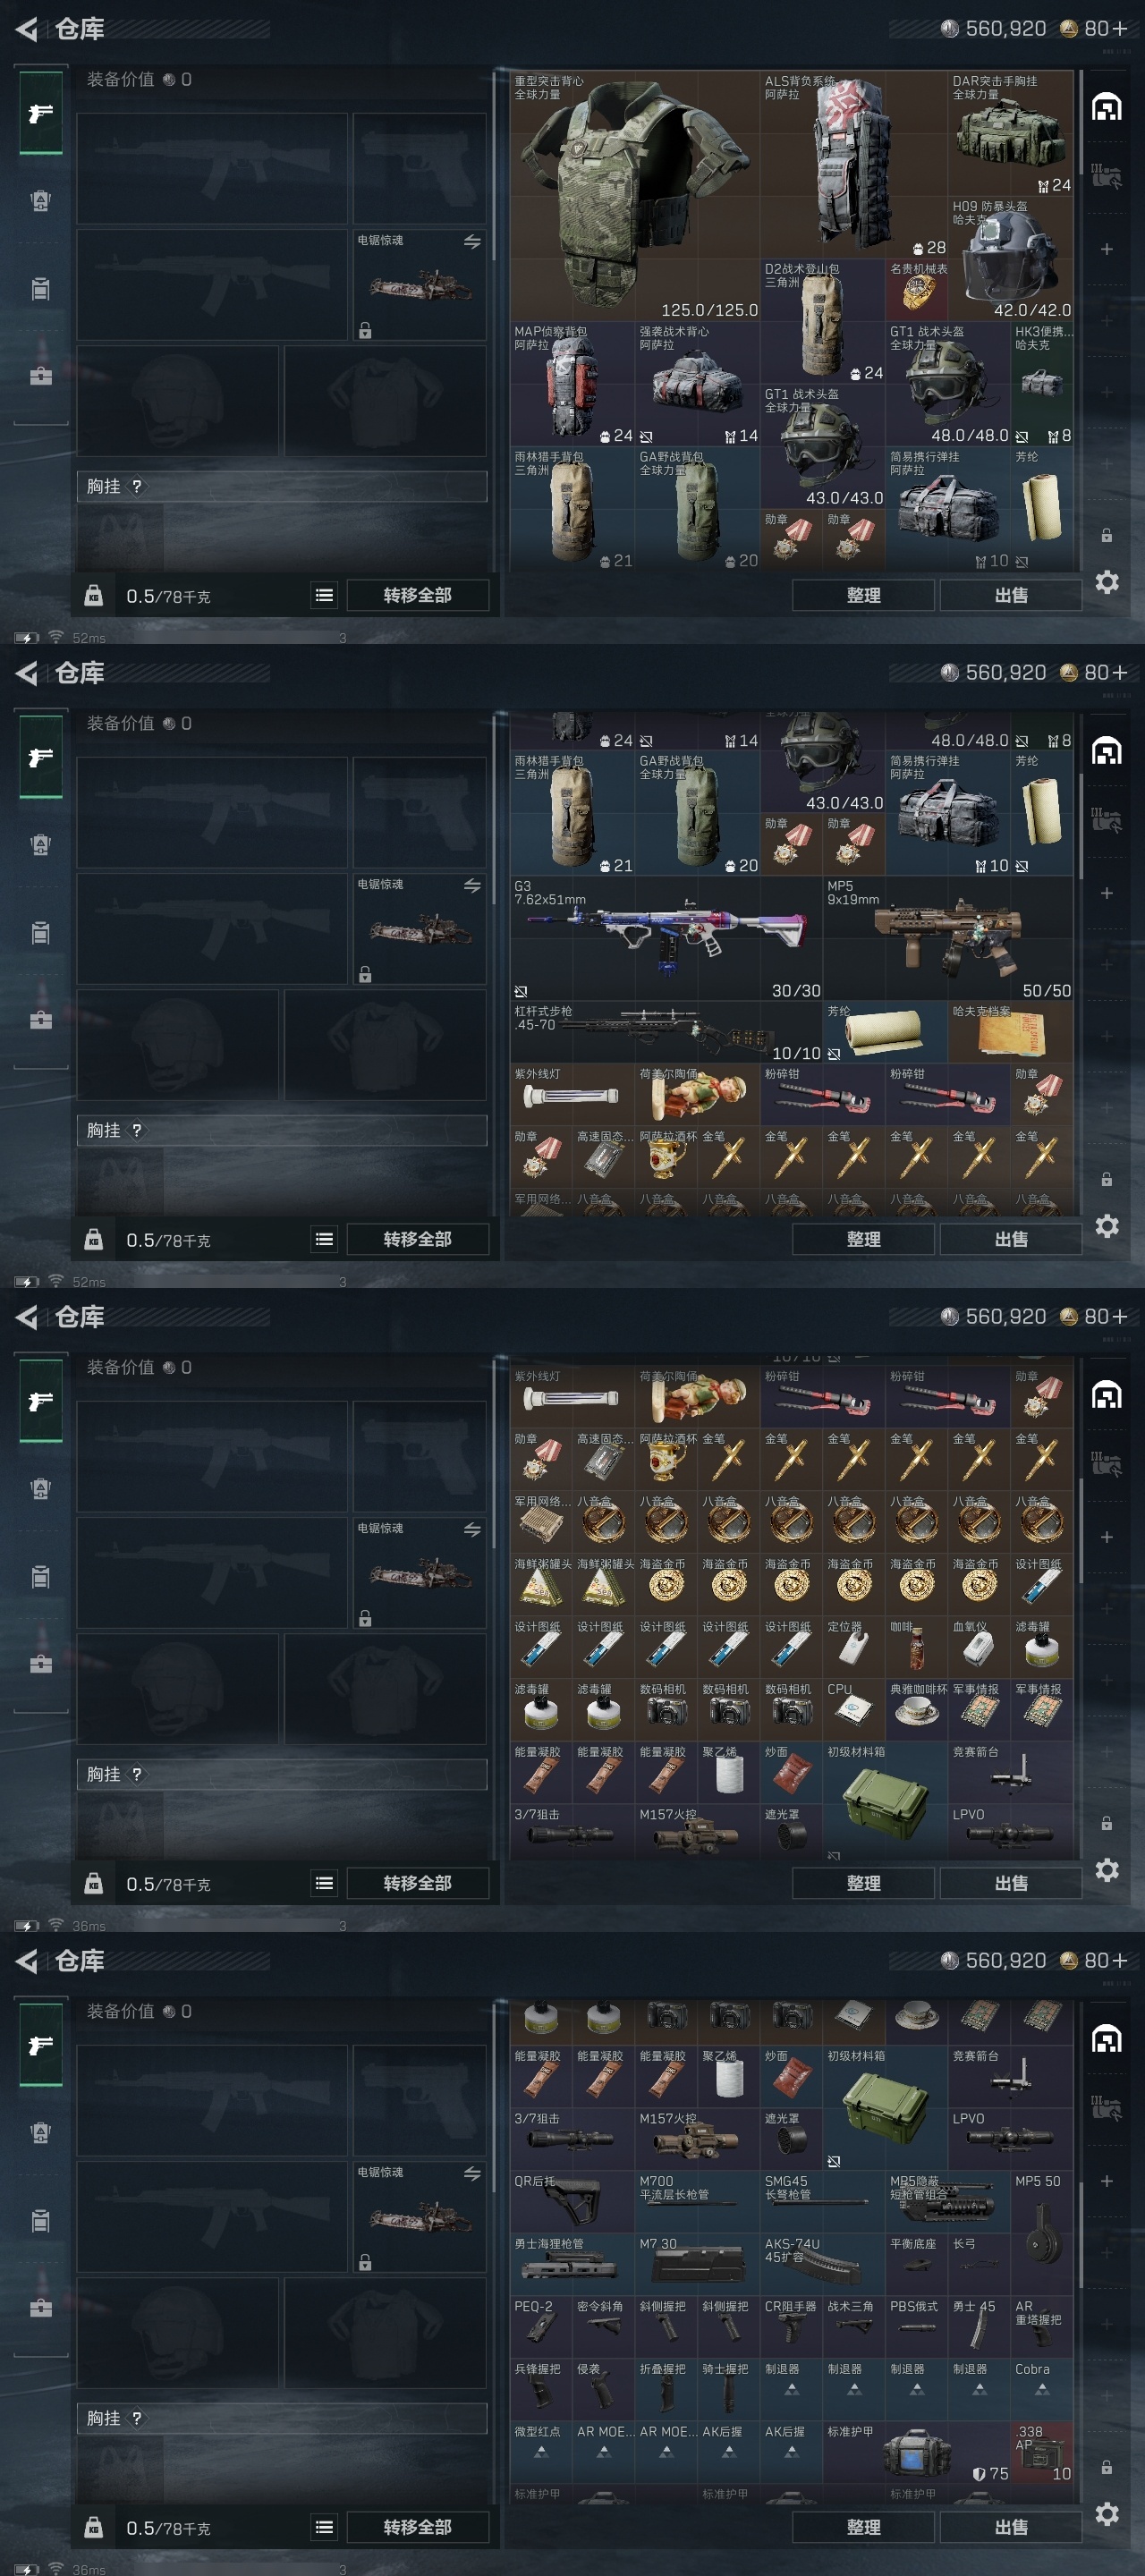The image size is (1145, 2576).
Task: Select the G3 7.62x51mm rifle
Action: pos(666,939)
